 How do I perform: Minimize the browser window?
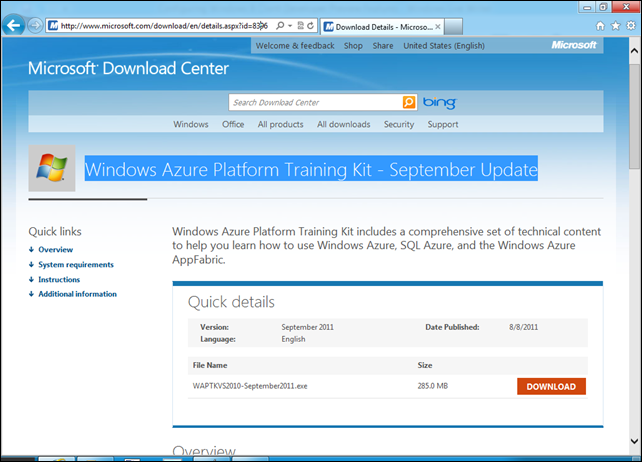pos(587,7)
